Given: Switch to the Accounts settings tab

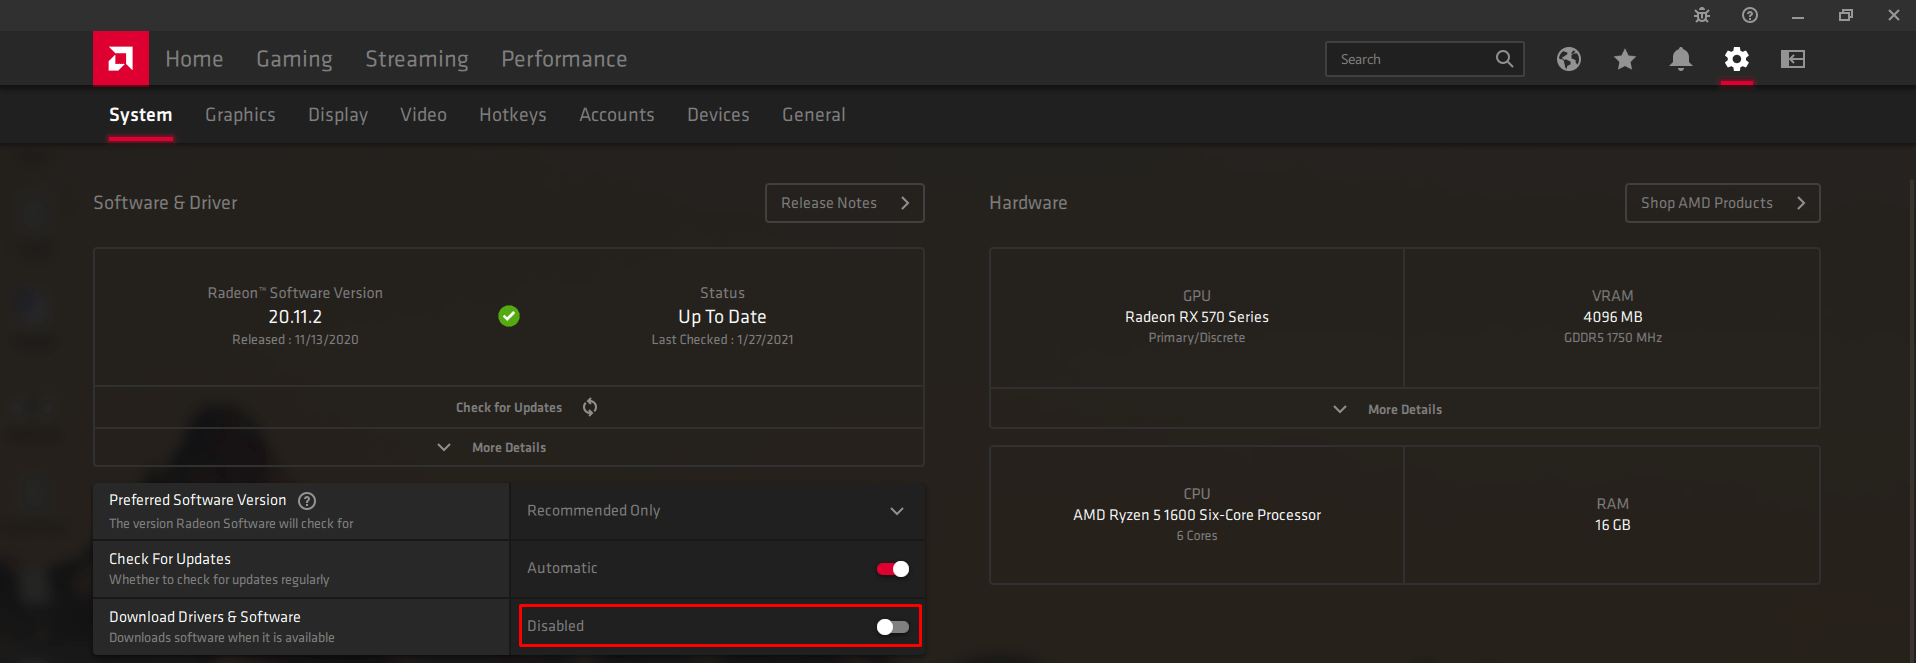Looking at the screenshot, I should coord(617,115).
